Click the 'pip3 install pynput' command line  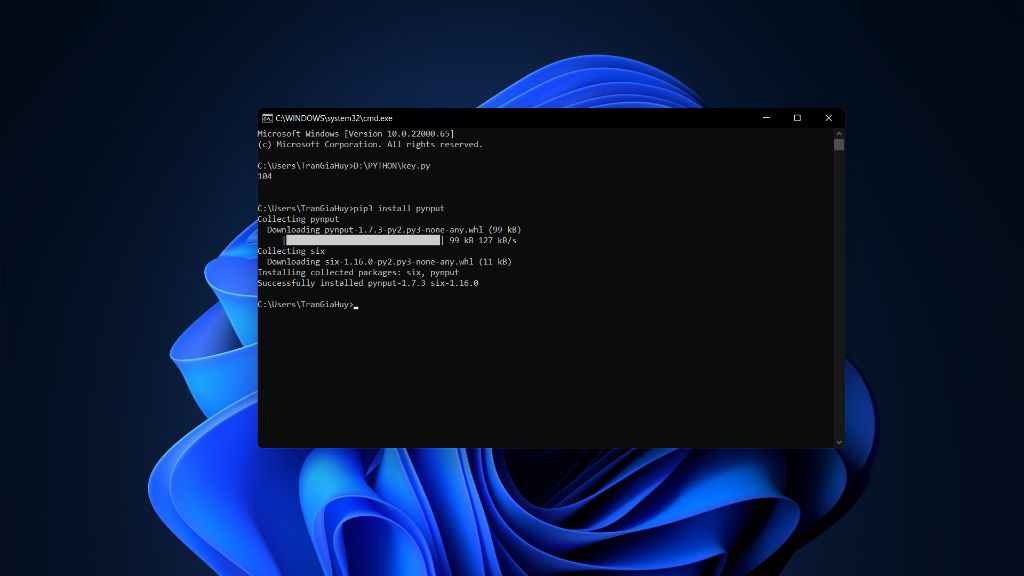pyautogui.click(x=351, y=208)
